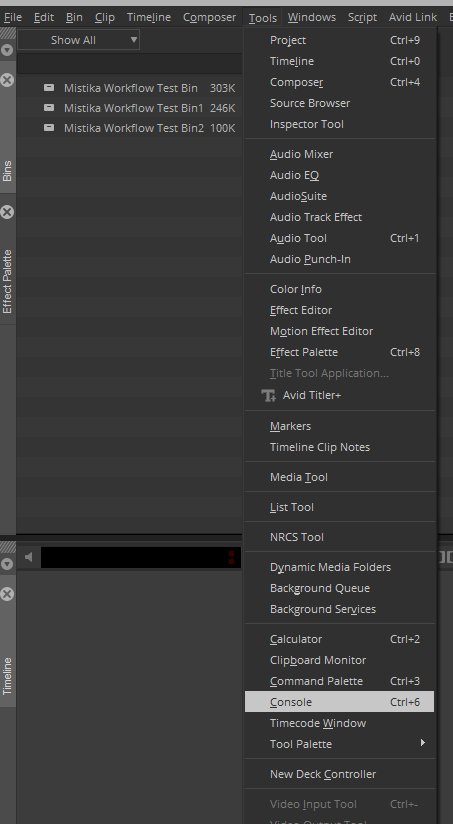The image size is (453, 824).
Task: Open the Script menu
Action: click(x=362, y=17)
